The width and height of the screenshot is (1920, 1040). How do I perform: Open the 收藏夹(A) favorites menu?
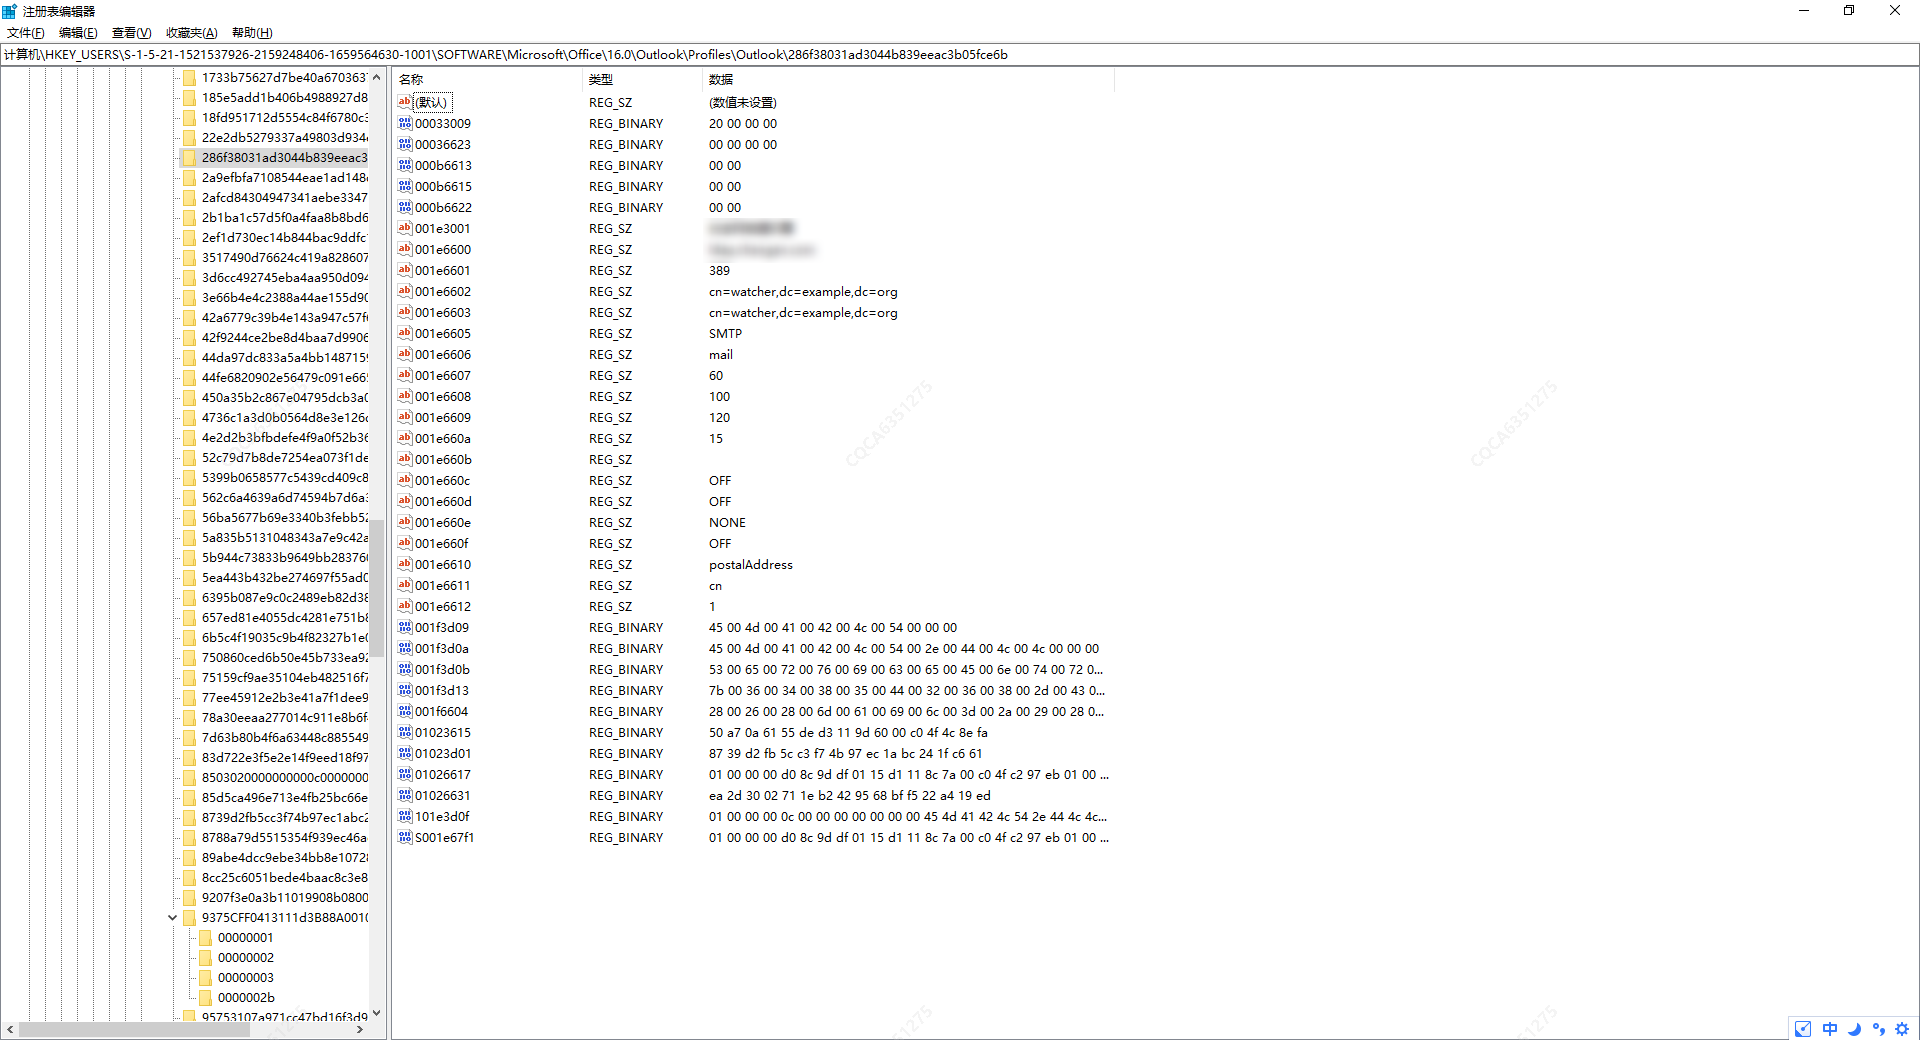click(x=191, y=33)
